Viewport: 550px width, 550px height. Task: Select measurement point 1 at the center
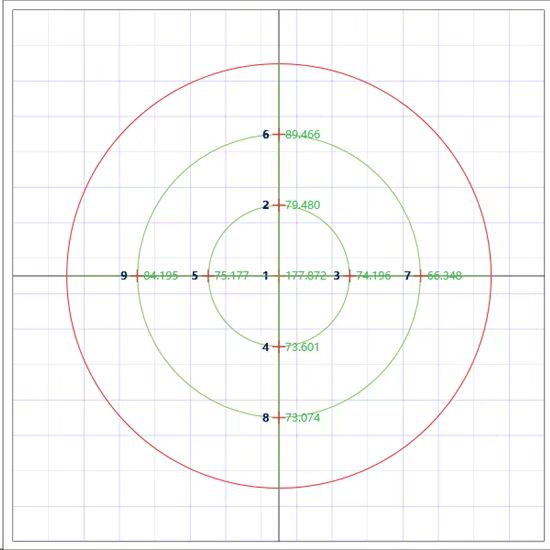coord(279,276)
